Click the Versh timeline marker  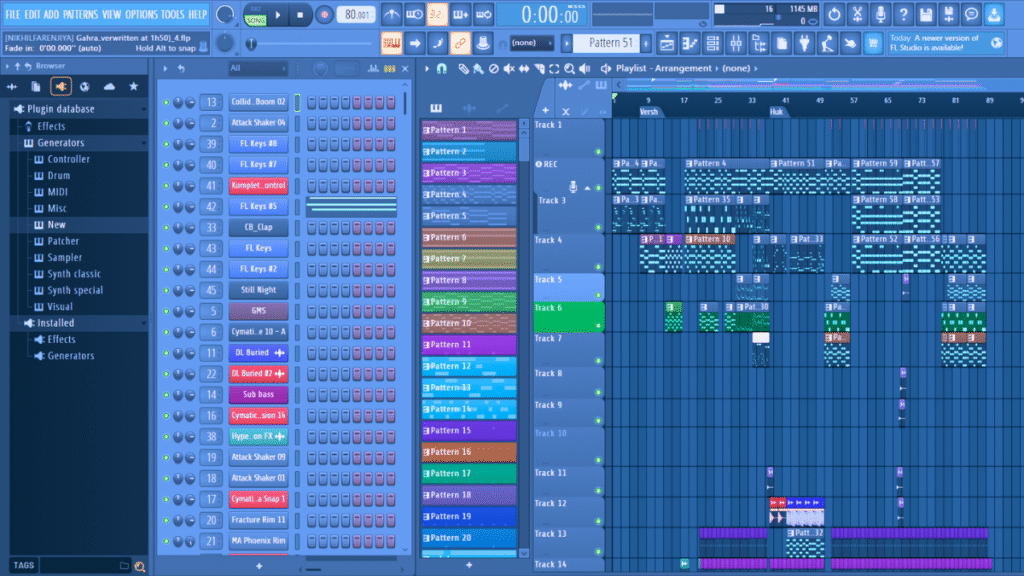[648, 112]
